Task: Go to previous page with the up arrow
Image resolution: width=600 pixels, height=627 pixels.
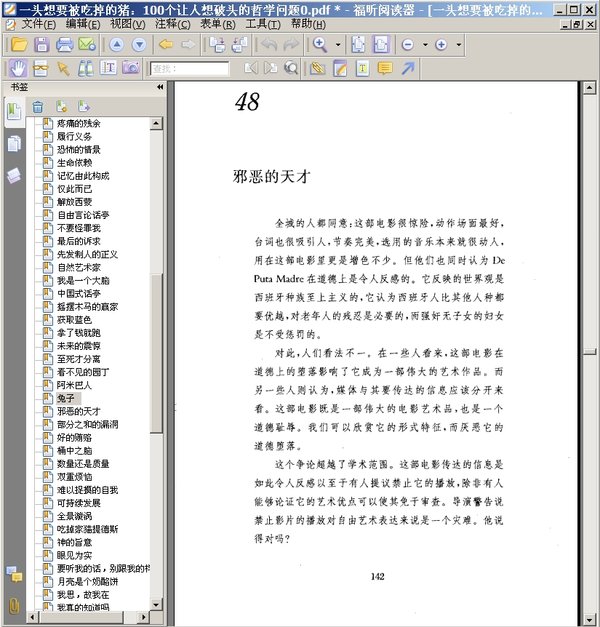Action: coord(116,44)
